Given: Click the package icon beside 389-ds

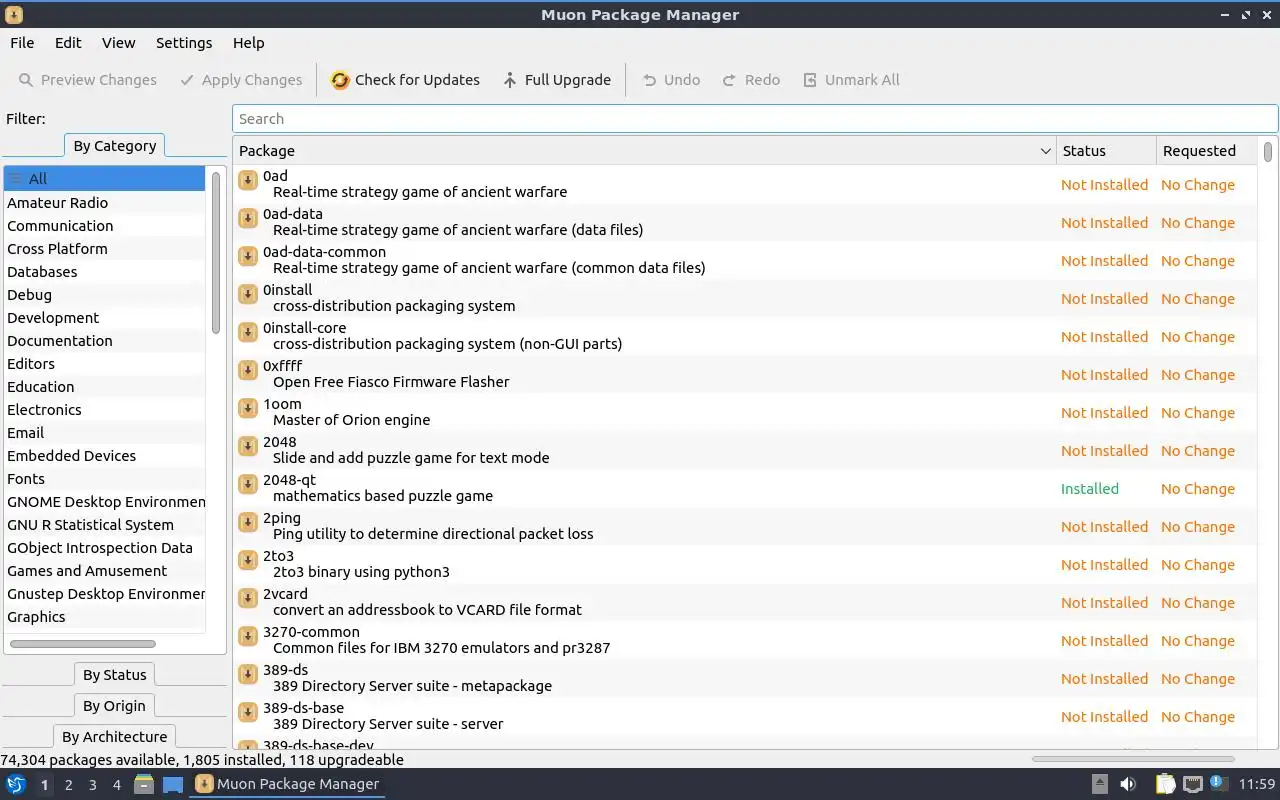Looking at the screenshot, I should pyautogui.click(x=248, y=674).
